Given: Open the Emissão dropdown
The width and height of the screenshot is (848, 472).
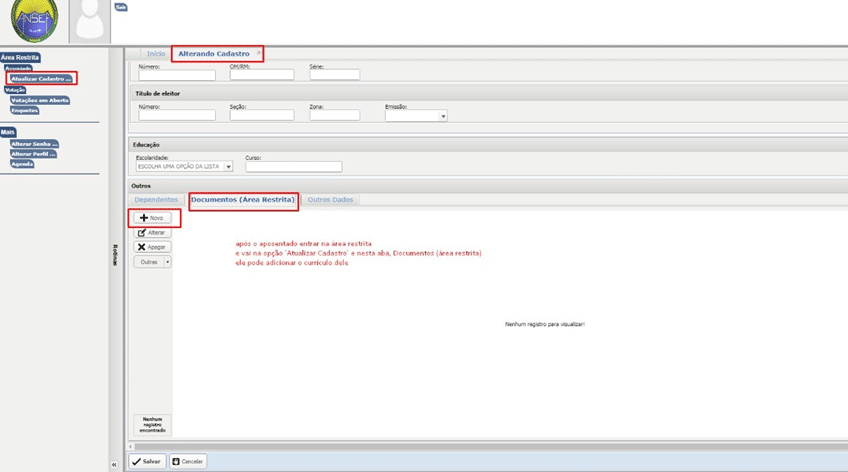Looking at the screenshot, I should 443,116.
